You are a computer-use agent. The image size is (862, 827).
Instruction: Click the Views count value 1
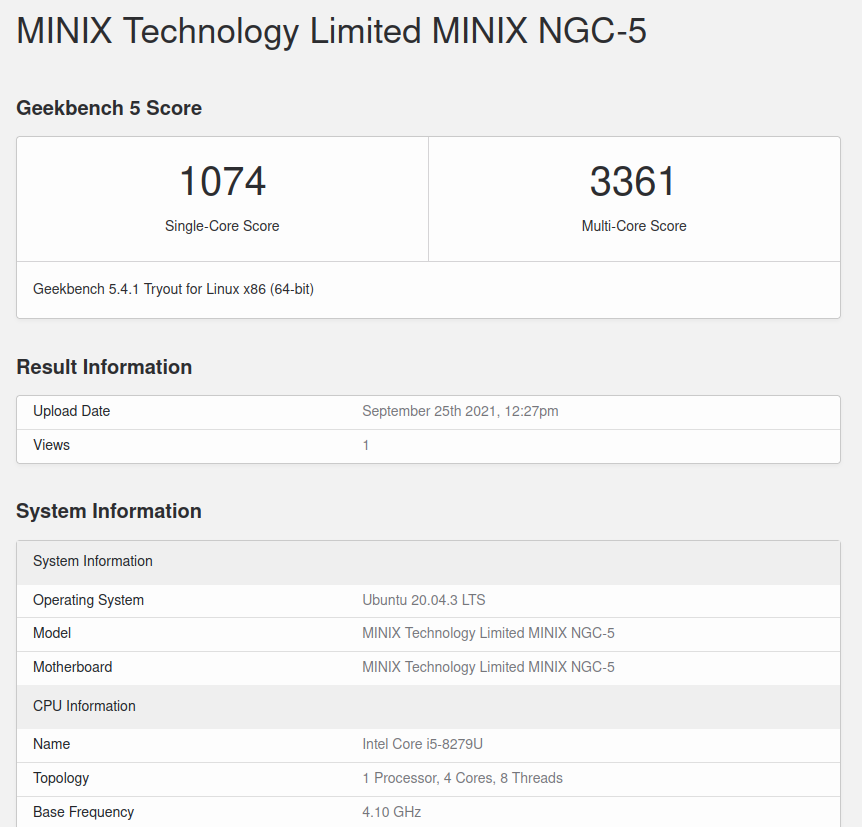point(366,445)
